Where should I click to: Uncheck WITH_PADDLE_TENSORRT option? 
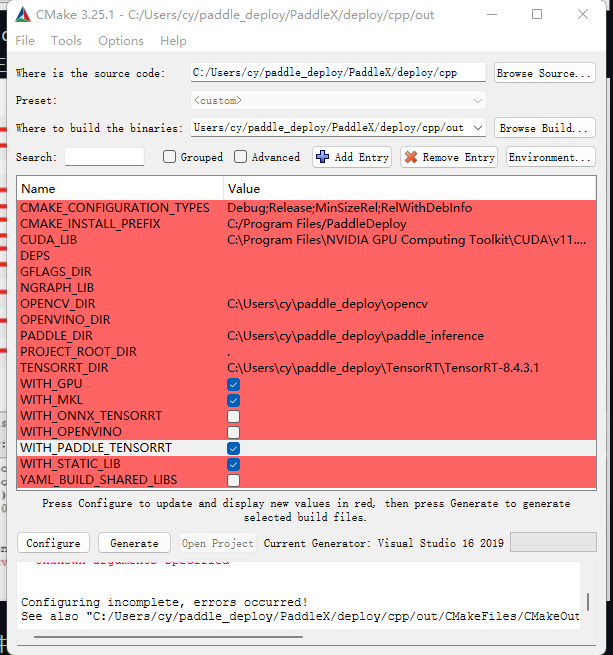[234, 448]
